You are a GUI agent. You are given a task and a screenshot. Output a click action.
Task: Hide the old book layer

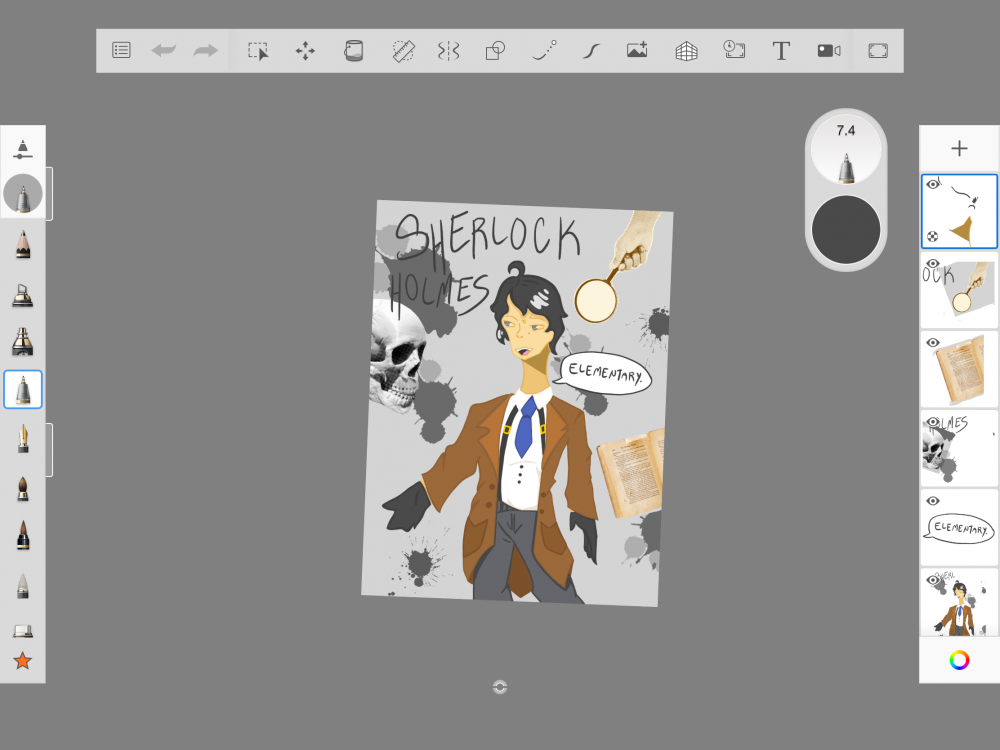tap(932, 342)
